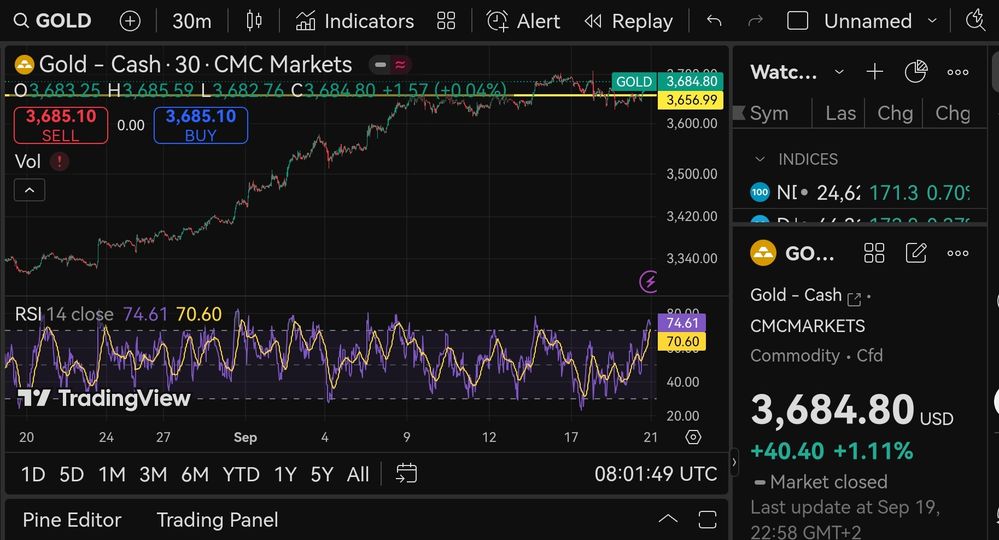Change the 30m chart interval
This screenshot has height=540, width=999.
[192, 21]
